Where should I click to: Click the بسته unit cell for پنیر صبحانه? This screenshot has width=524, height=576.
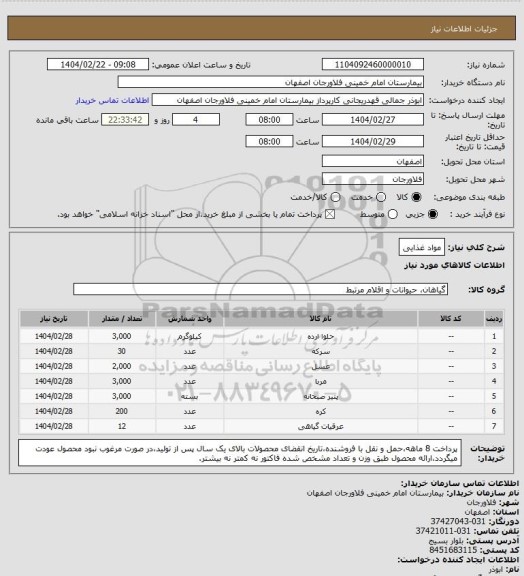point(190,396)
